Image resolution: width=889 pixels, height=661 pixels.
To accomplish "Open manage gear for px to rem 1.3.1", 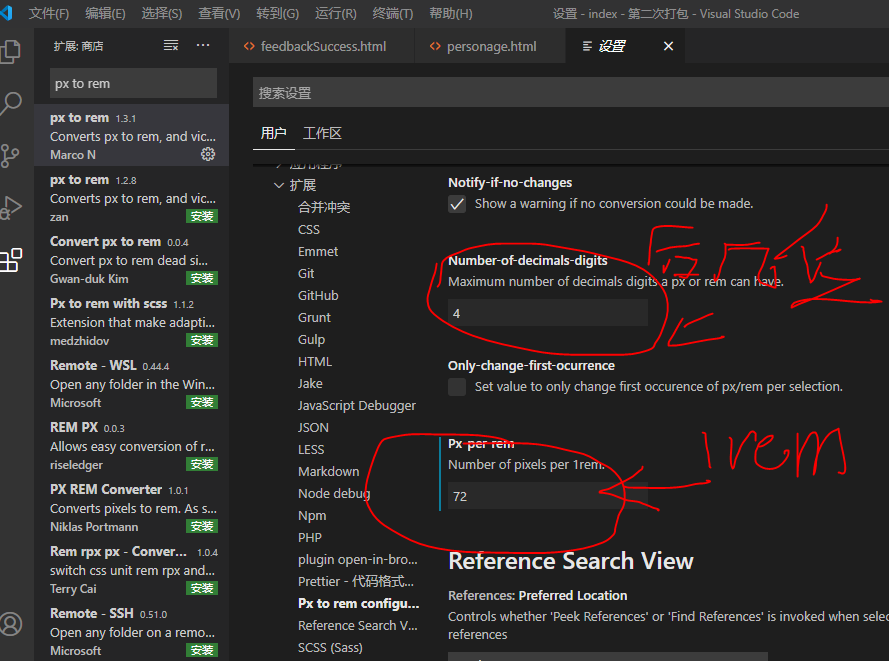I will 208,154.
